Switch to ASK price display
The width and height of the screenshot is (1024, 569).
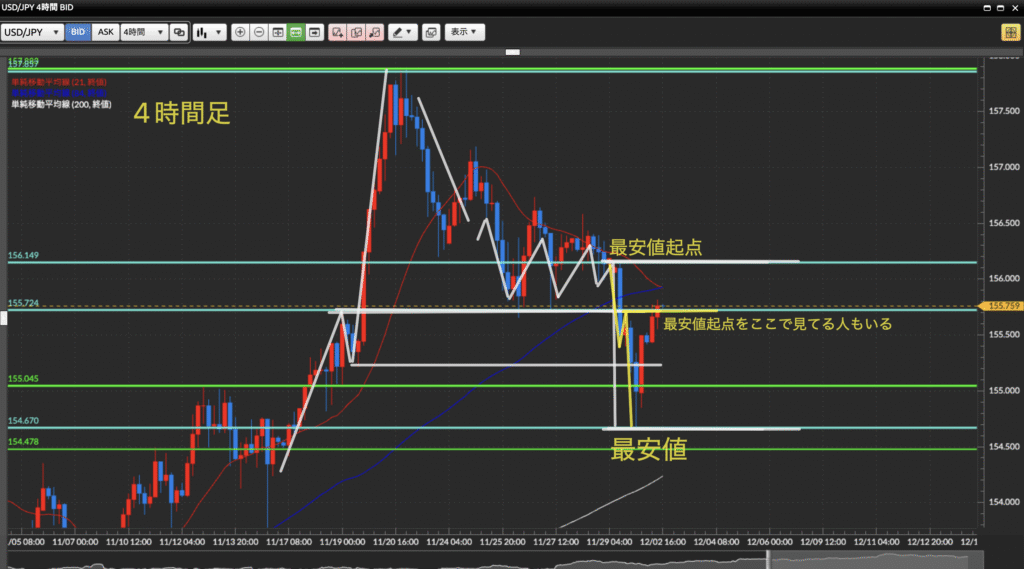tap(104, 32)
